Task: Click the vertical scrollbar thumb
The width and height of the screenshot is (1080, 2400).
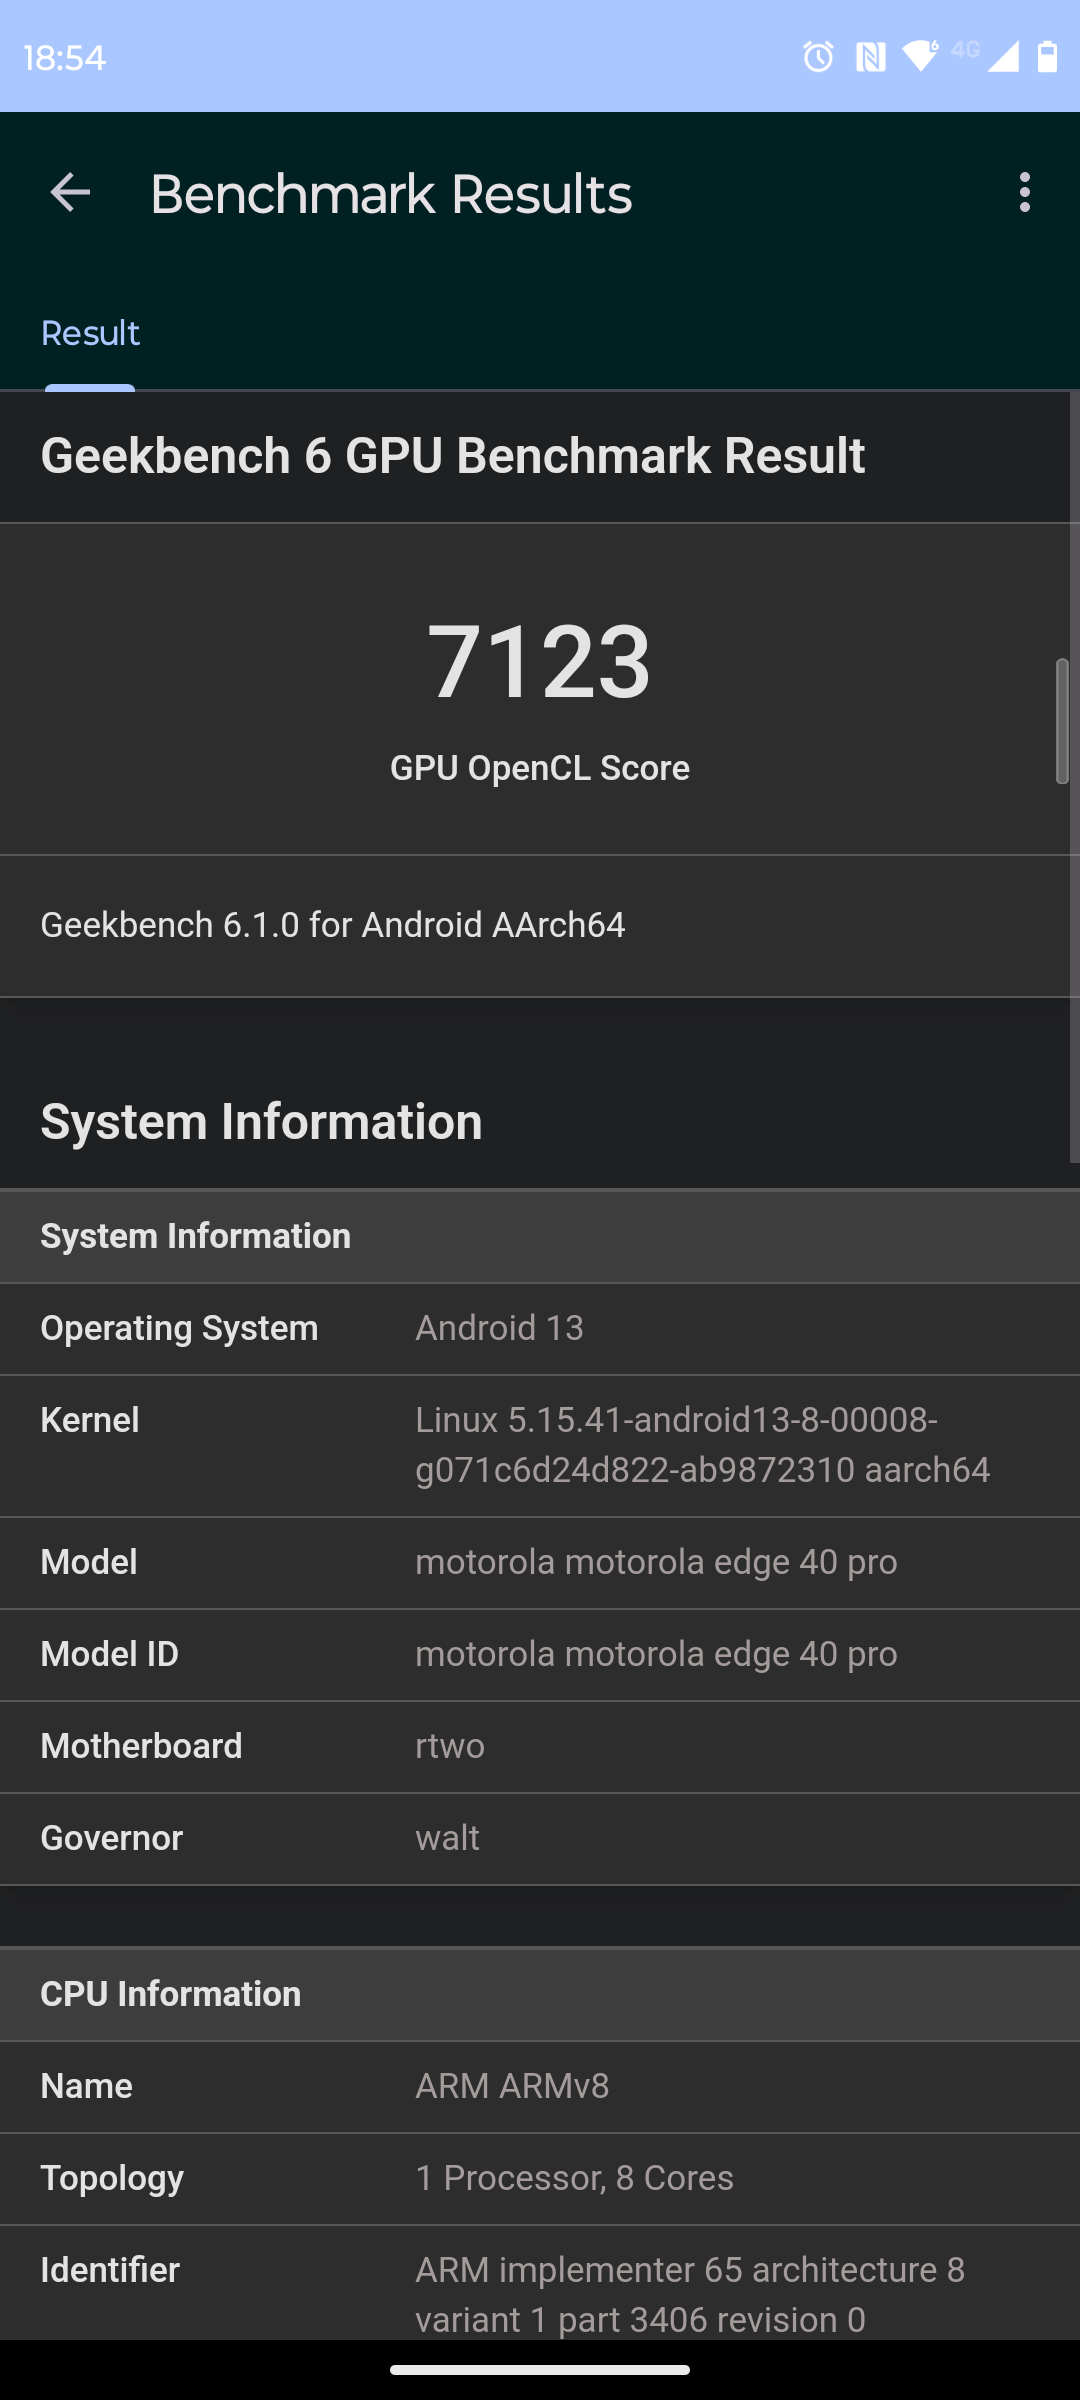Action: pos(1062,720)
